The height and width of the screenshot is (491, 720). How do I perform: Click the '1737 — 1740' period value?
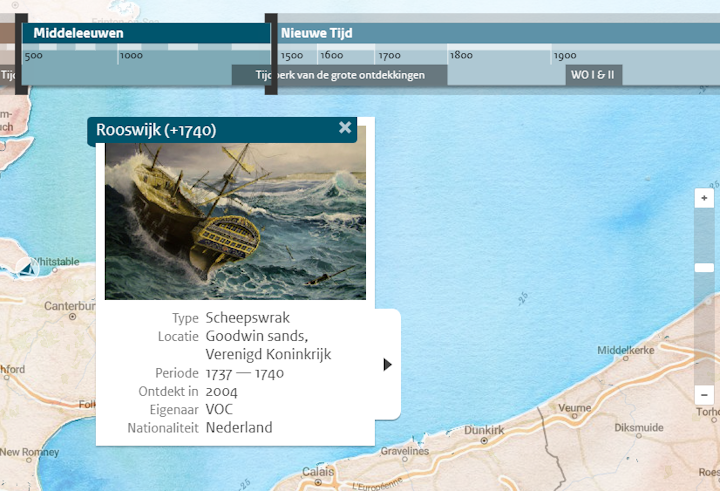point(244,373)
